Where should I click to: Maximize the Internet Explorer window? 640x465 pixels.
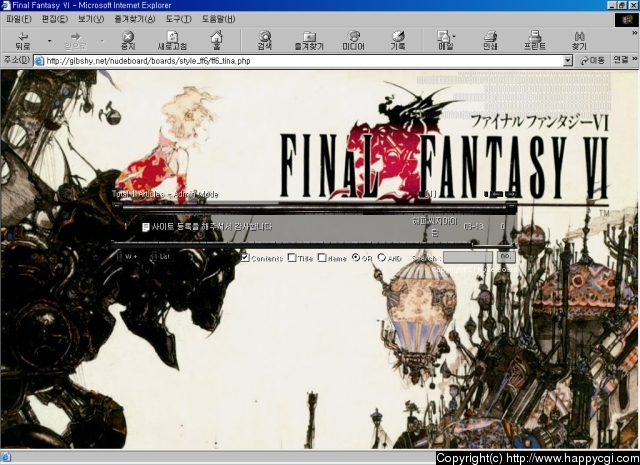coord(622,5)
